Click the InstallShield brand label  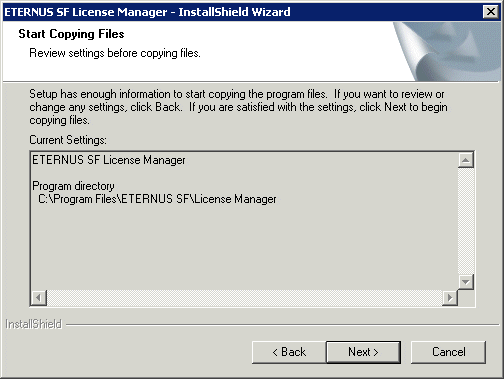click(34, 324)
